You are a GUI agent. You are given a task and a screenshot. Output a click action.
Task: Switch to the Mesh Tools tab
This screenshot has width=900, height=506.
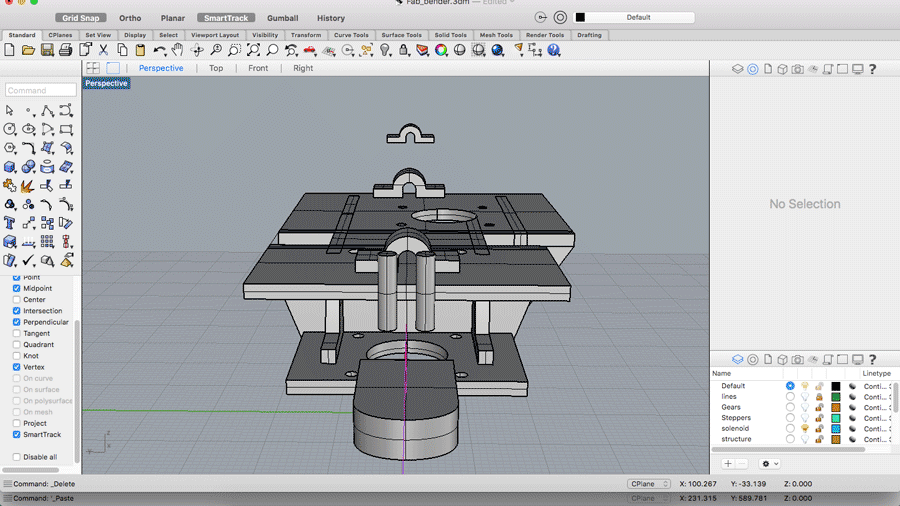[496, 35]
